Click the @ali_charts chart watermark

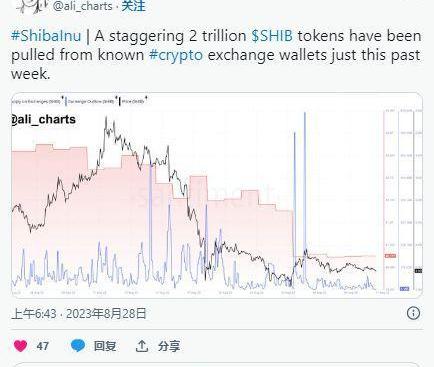[x=44, y=119]
